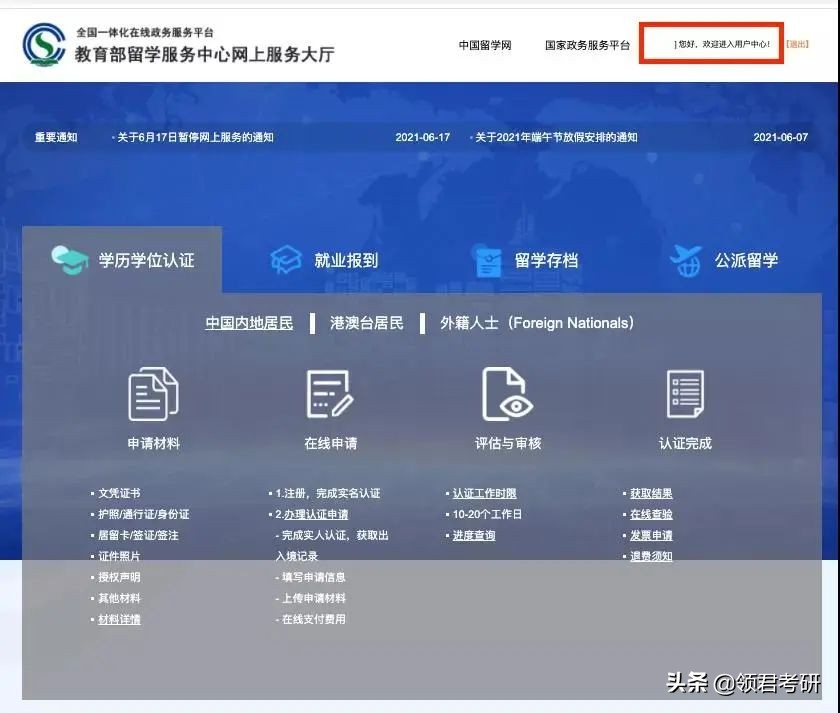The image size is (840, 713).
Task: Go to 国家政务服务平台
Action: [586, 44]
